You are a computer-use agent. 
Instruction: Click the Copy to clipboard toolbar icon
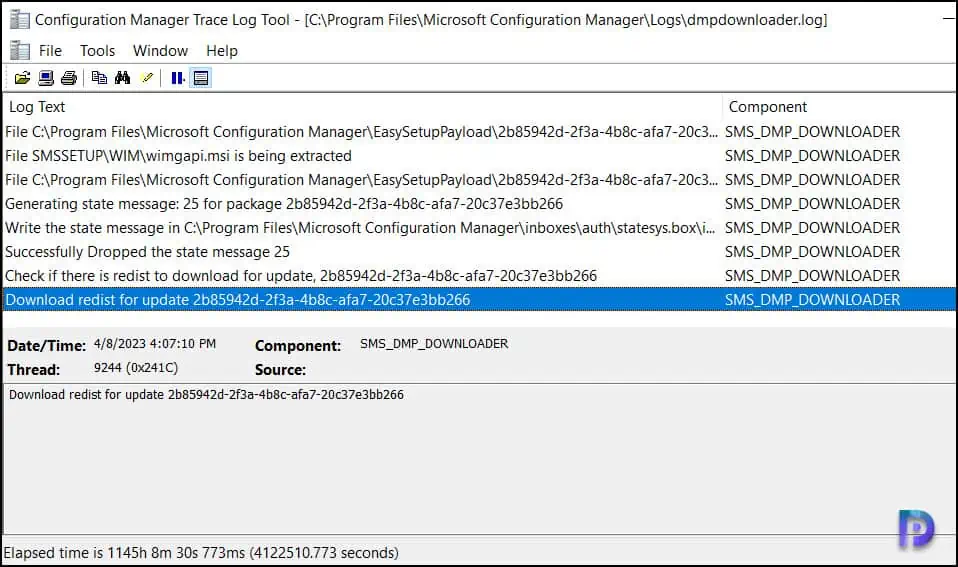pos(99,78)
